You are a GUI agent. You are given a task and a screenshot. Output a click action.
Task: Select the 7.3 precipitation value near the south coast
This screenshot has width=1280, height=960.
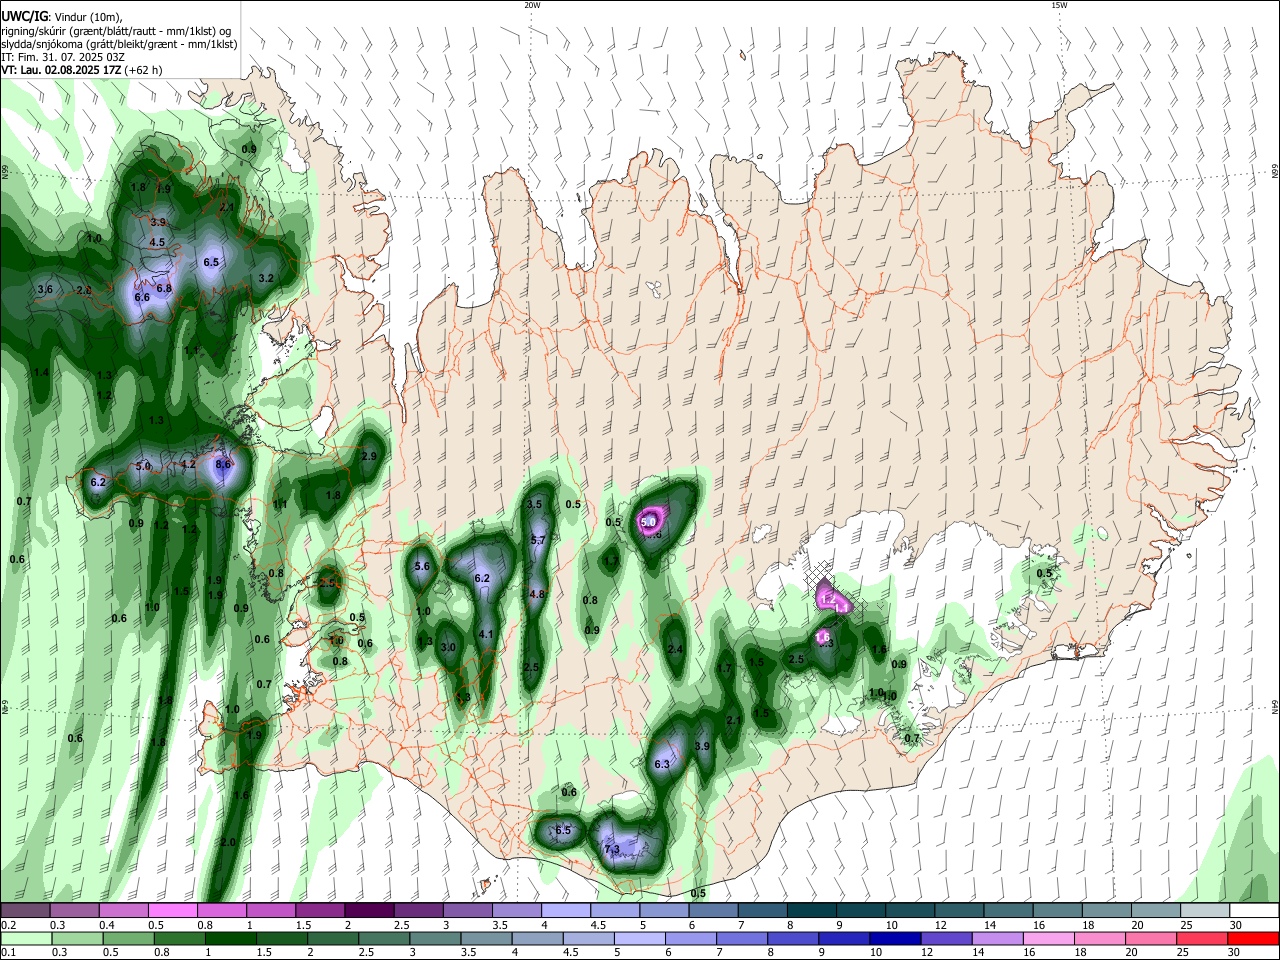click(x=612, y=850)
